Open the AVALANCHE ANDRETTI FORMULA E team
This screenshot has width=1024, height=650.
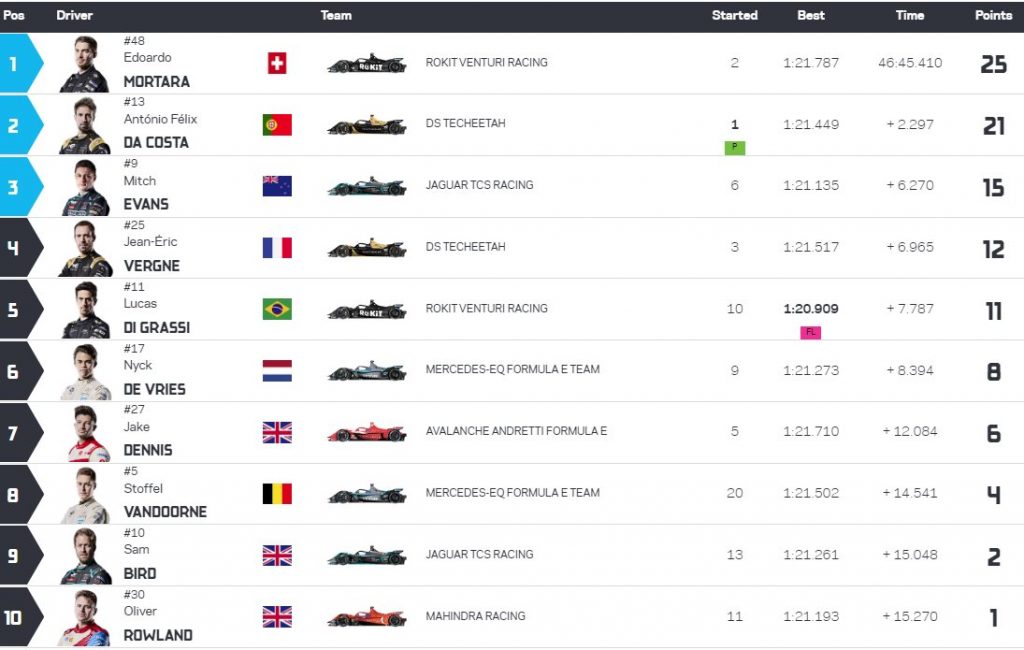coord(516,431)
